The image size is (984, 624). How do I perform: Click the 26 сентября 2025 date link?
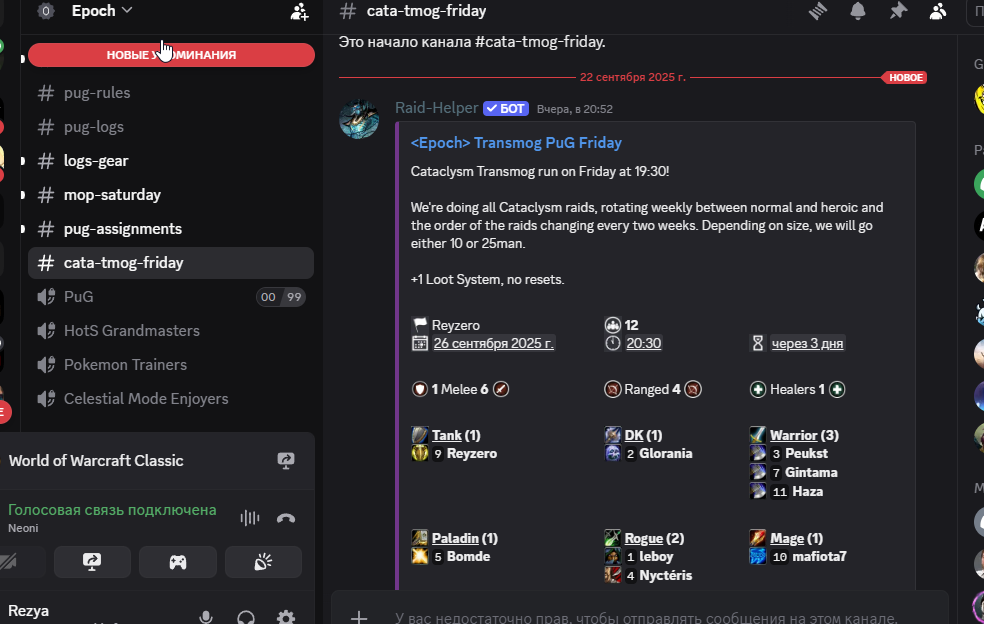click(x=493, y=343)
